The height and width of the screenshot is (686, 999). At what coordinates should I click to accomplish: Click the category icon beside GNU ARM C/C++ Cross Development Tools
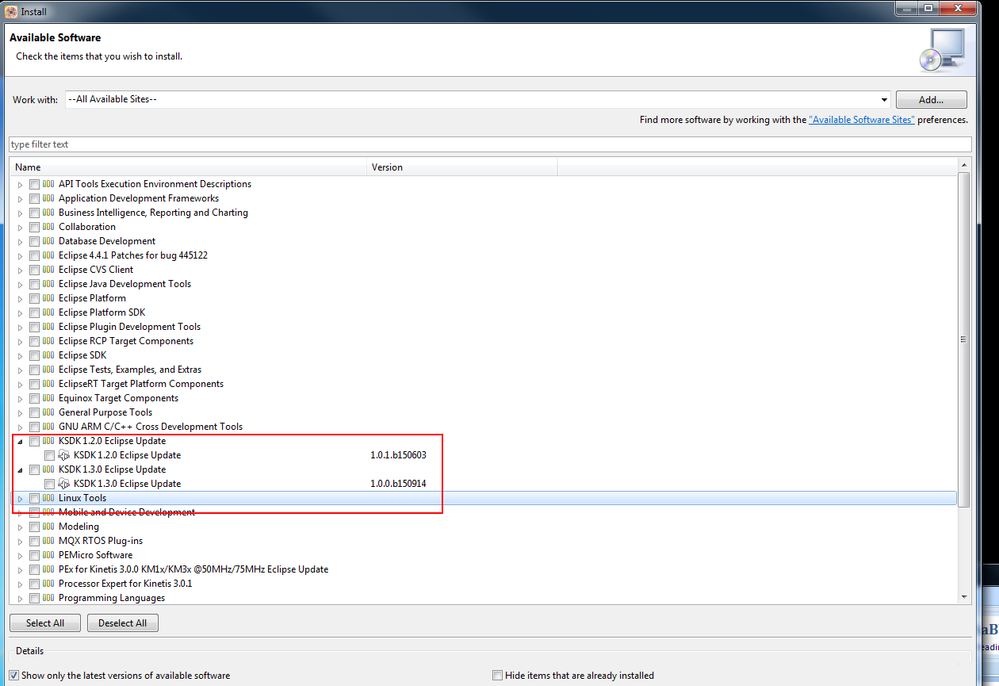(48, 426)
